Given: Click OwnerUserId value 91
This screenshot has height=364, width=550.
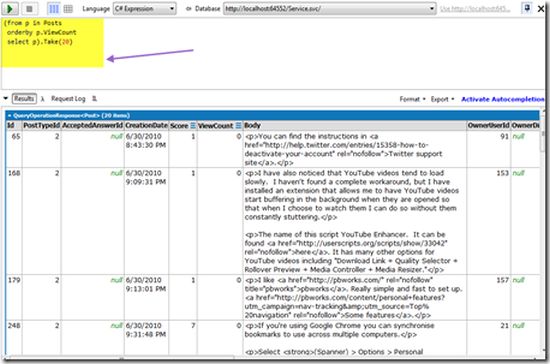Looking at the screenshot, I should tap(504, 136).
